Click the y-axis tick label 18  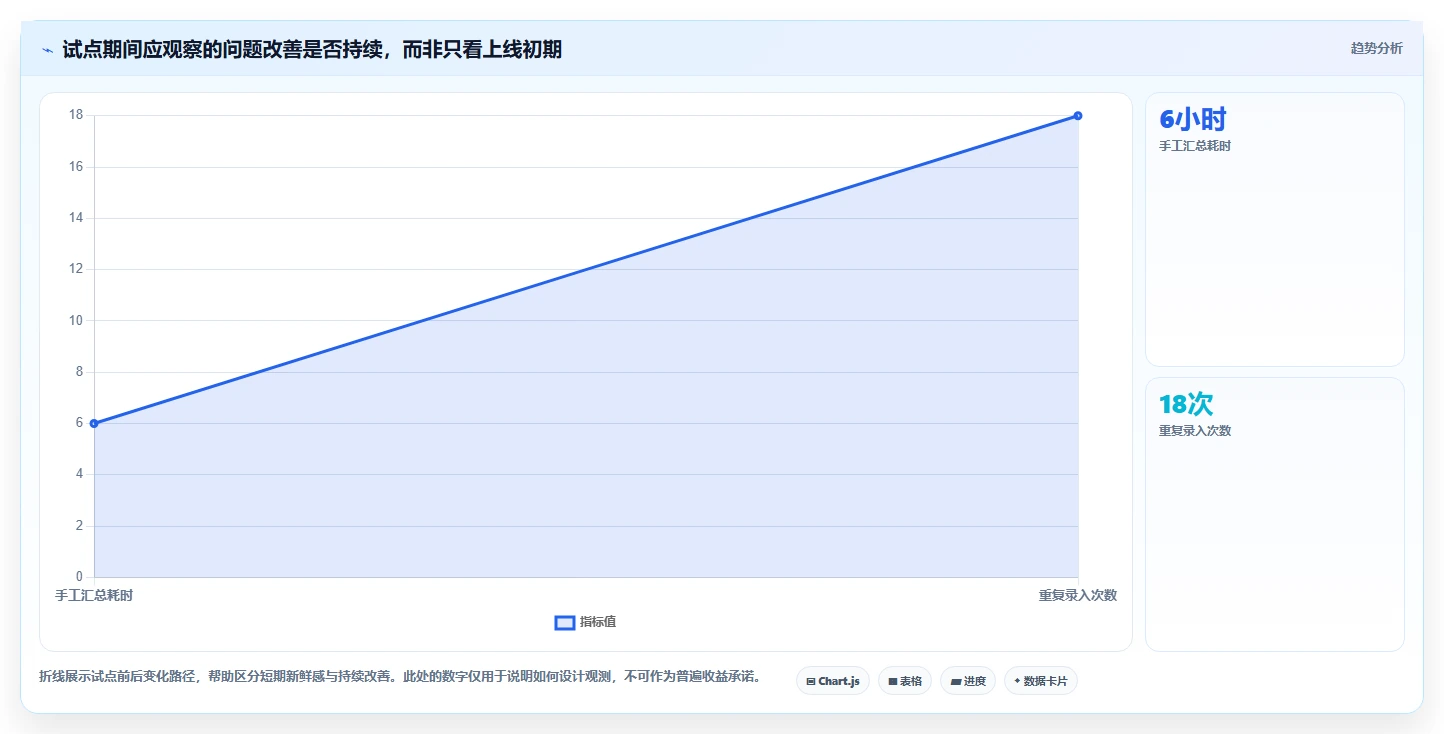[76, 115]
